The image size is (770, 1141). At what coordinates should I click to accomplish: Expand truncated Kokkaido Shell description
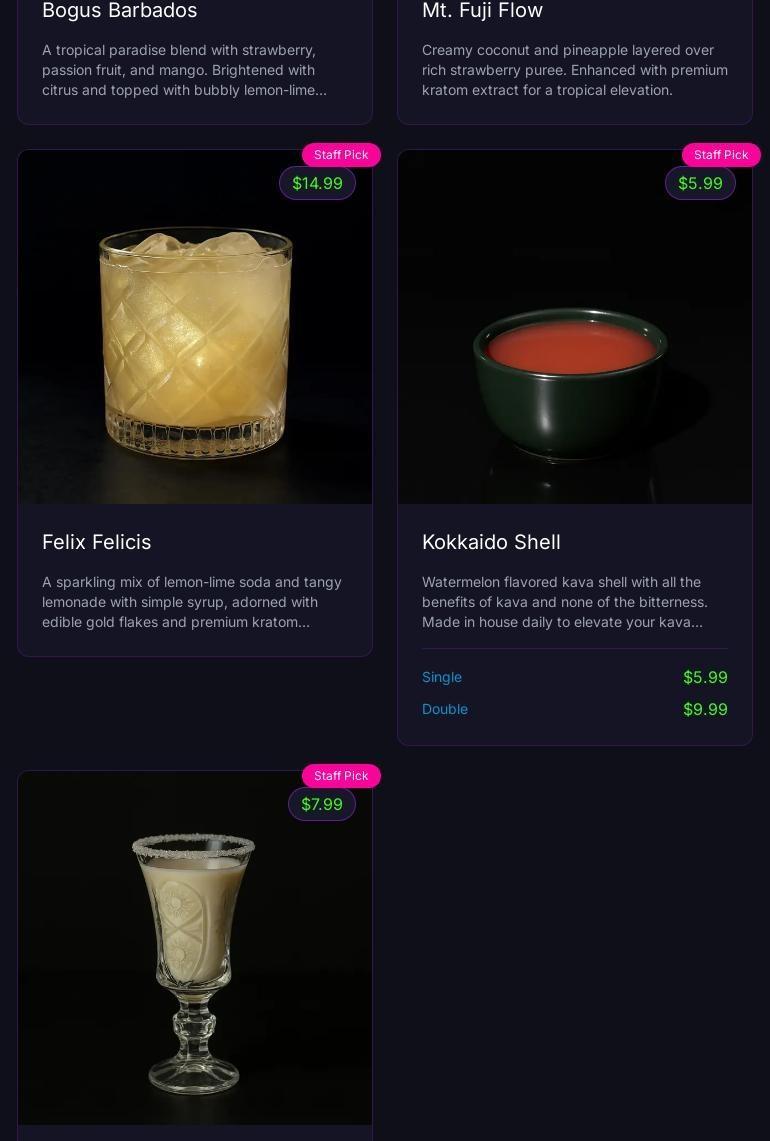tap(565, 603)
